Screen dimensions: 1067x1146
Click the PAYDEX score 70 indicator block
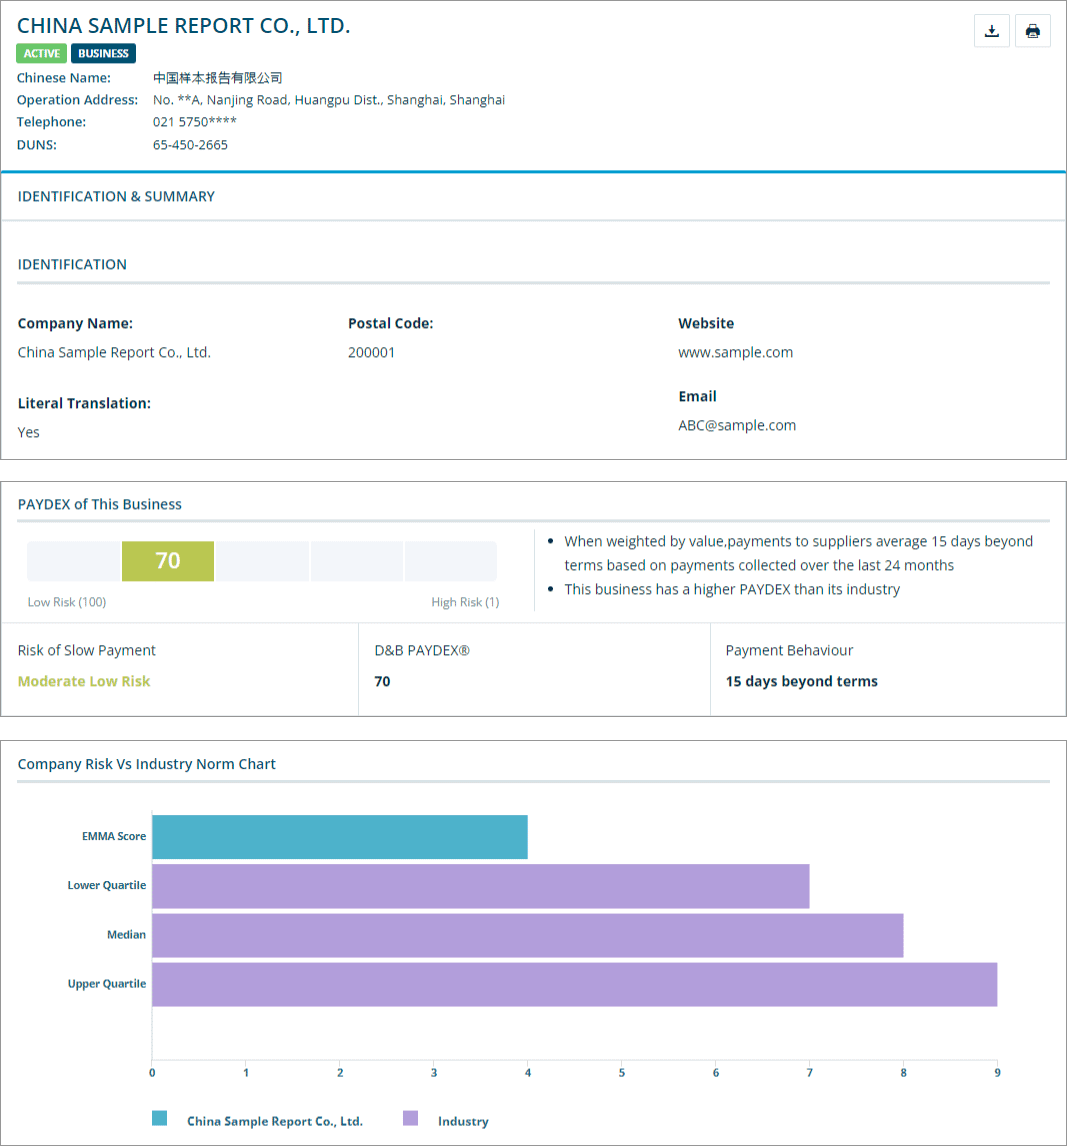click(x=168, y=561)
